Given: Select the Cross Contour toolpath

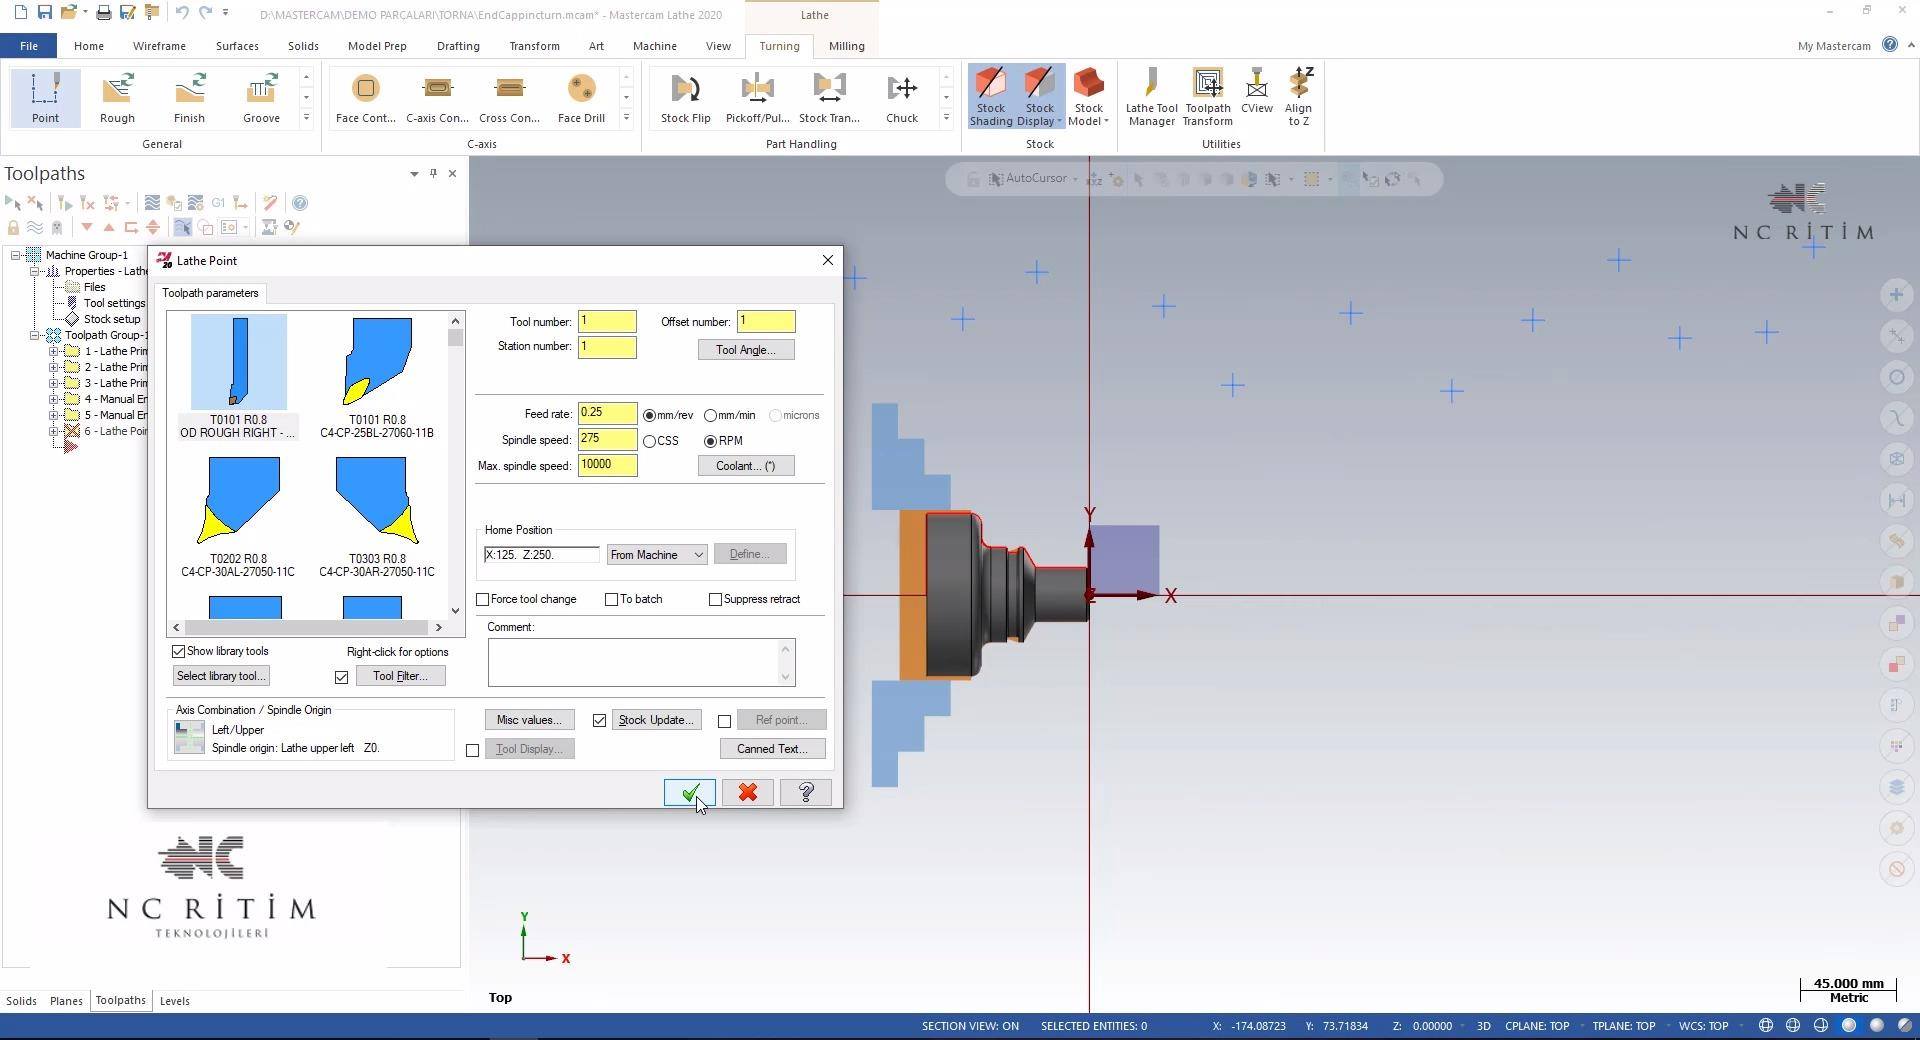Looking at the screenshot, I should (x=510, y=97).
